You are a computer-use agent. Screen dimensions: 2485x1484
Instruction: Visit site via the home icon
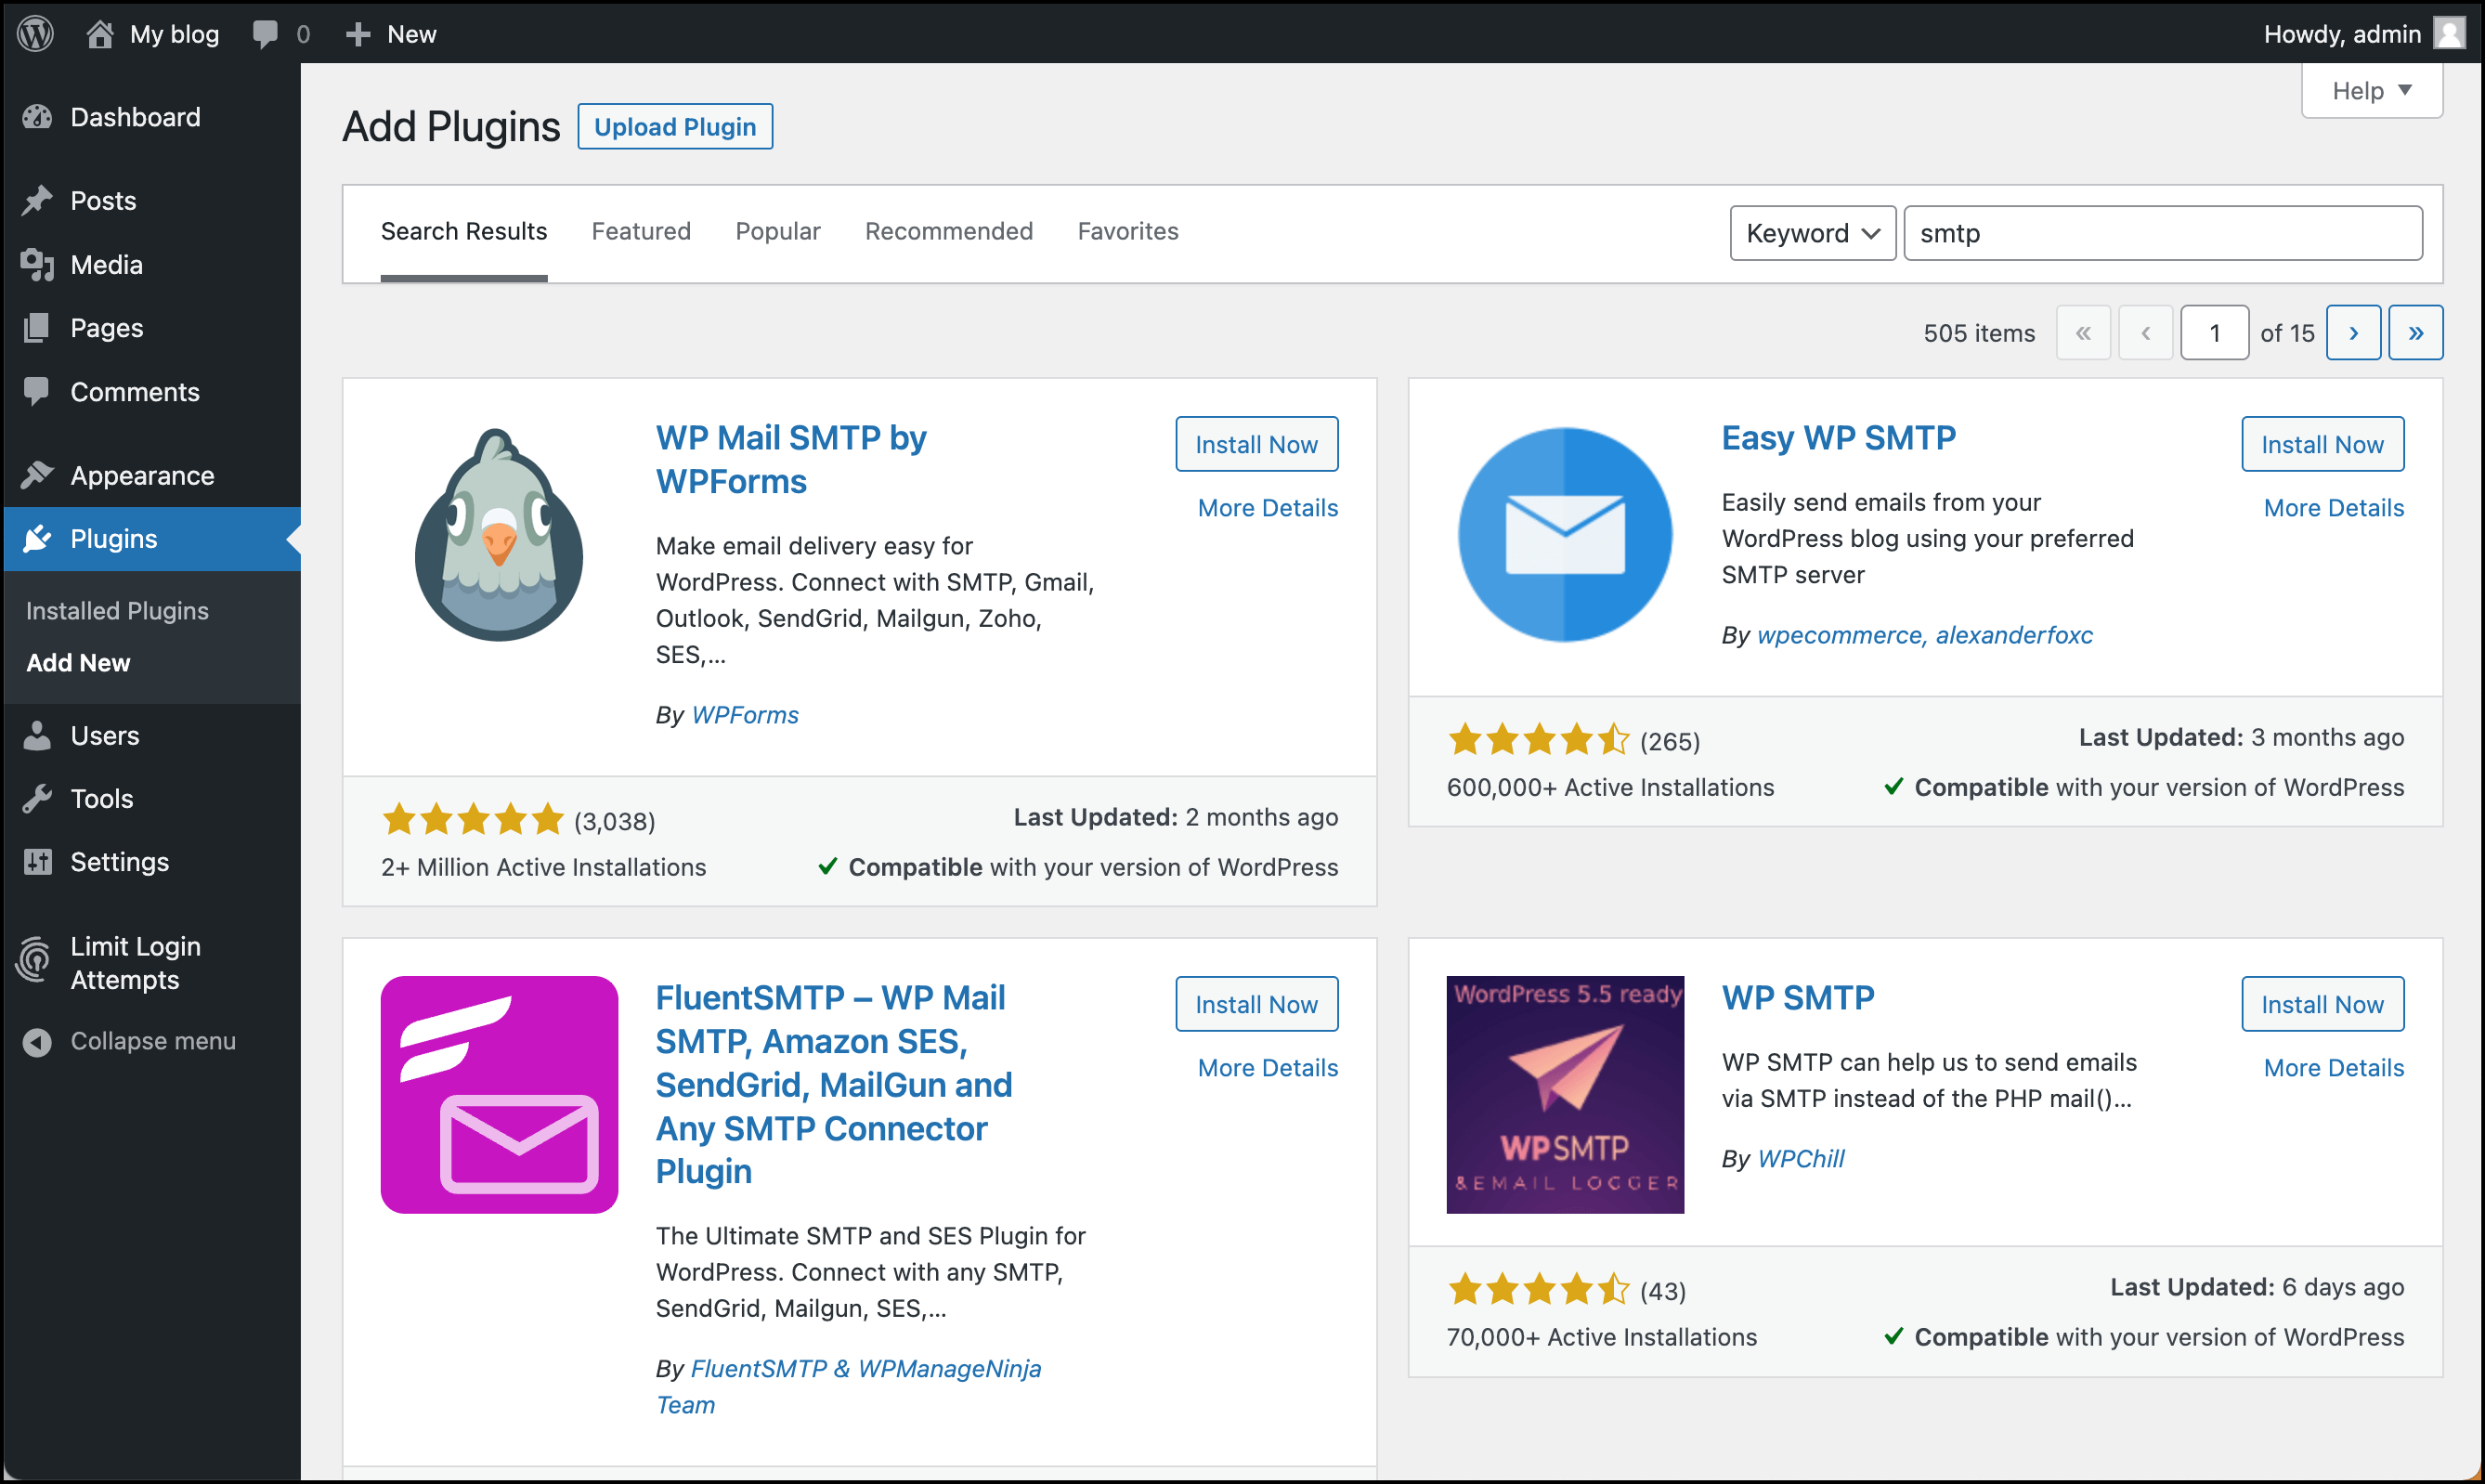(x=99, y=34)
